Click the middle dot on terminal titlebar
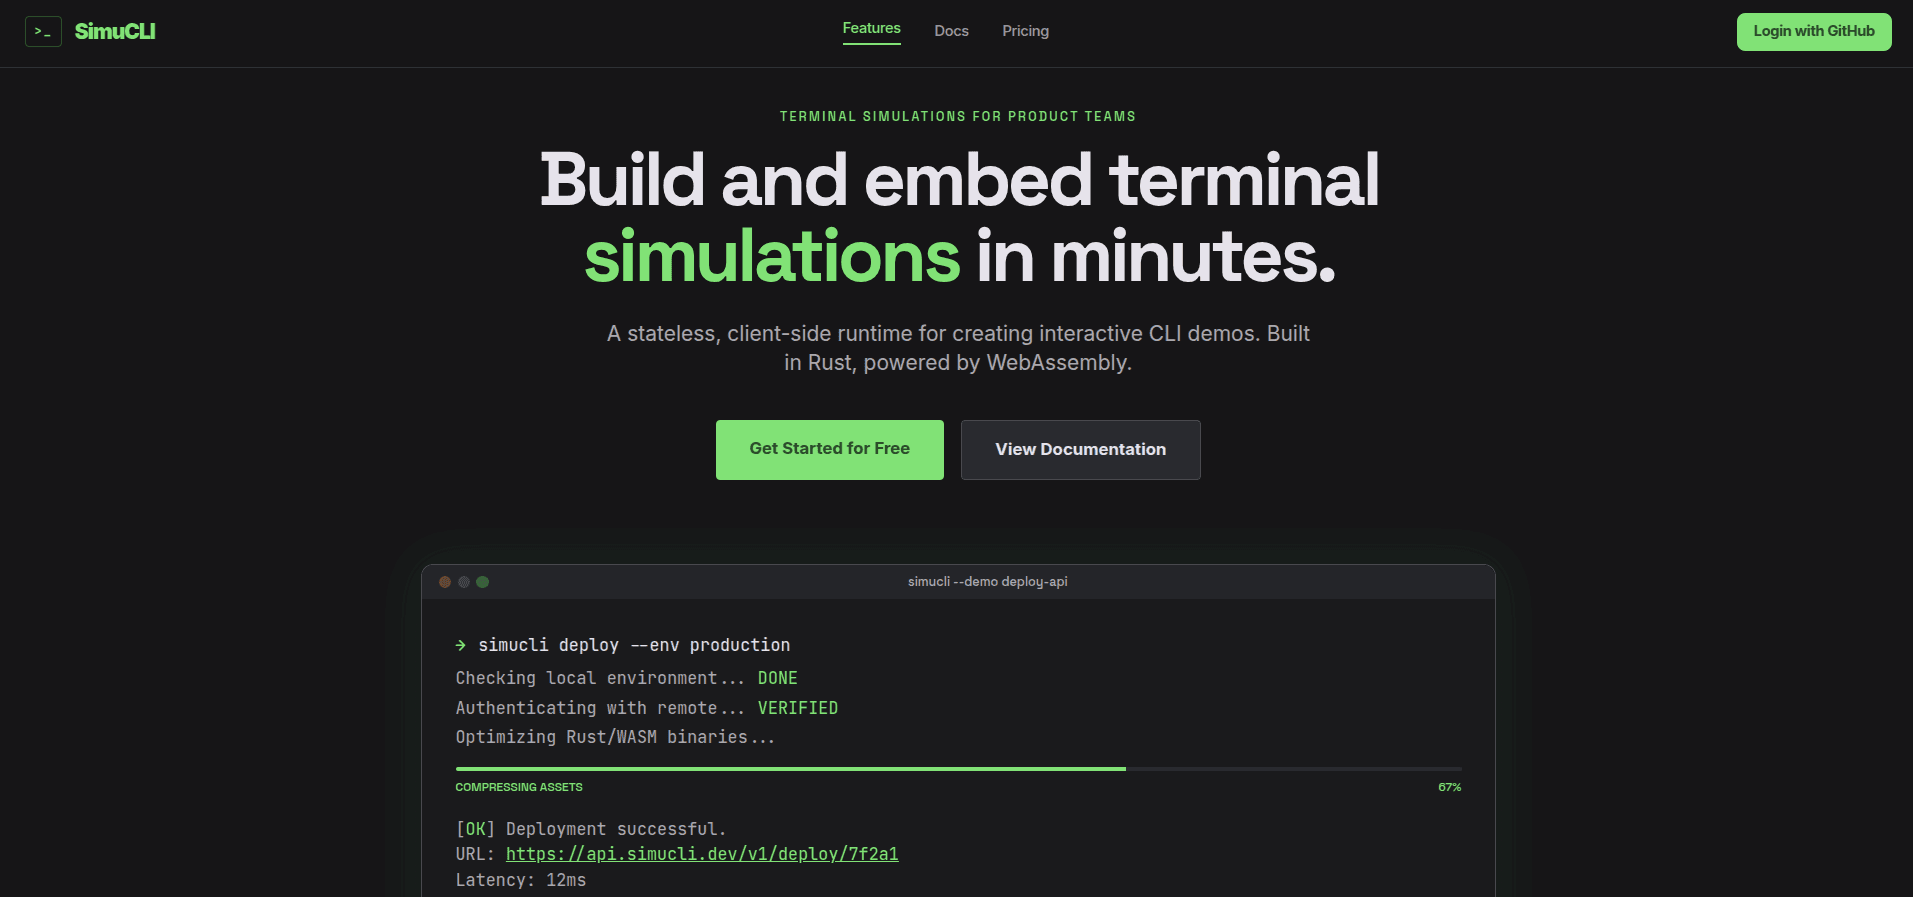1913x897 pixels. click(x=464, y=582)
